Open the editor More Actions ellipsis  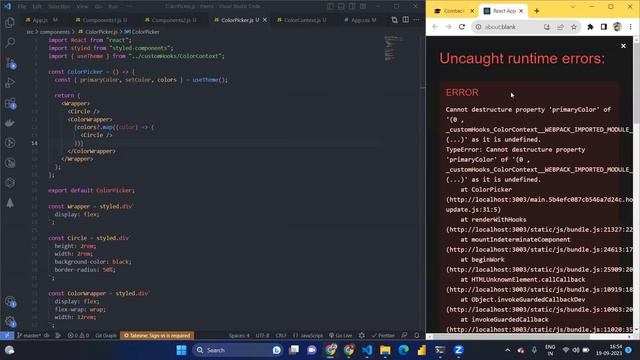416,20
